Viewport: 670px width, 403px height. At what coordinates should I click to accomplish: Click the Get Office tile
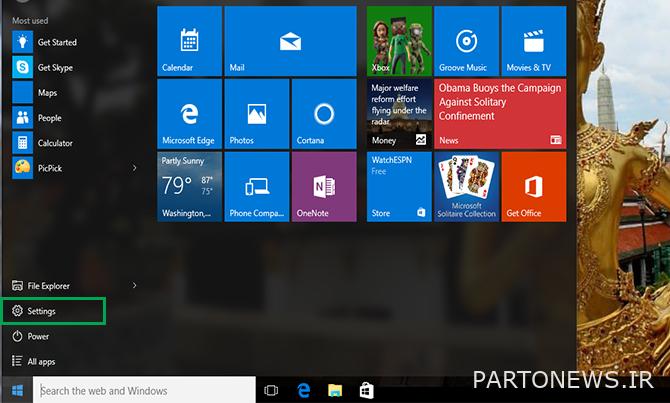[x=533, y=187]
